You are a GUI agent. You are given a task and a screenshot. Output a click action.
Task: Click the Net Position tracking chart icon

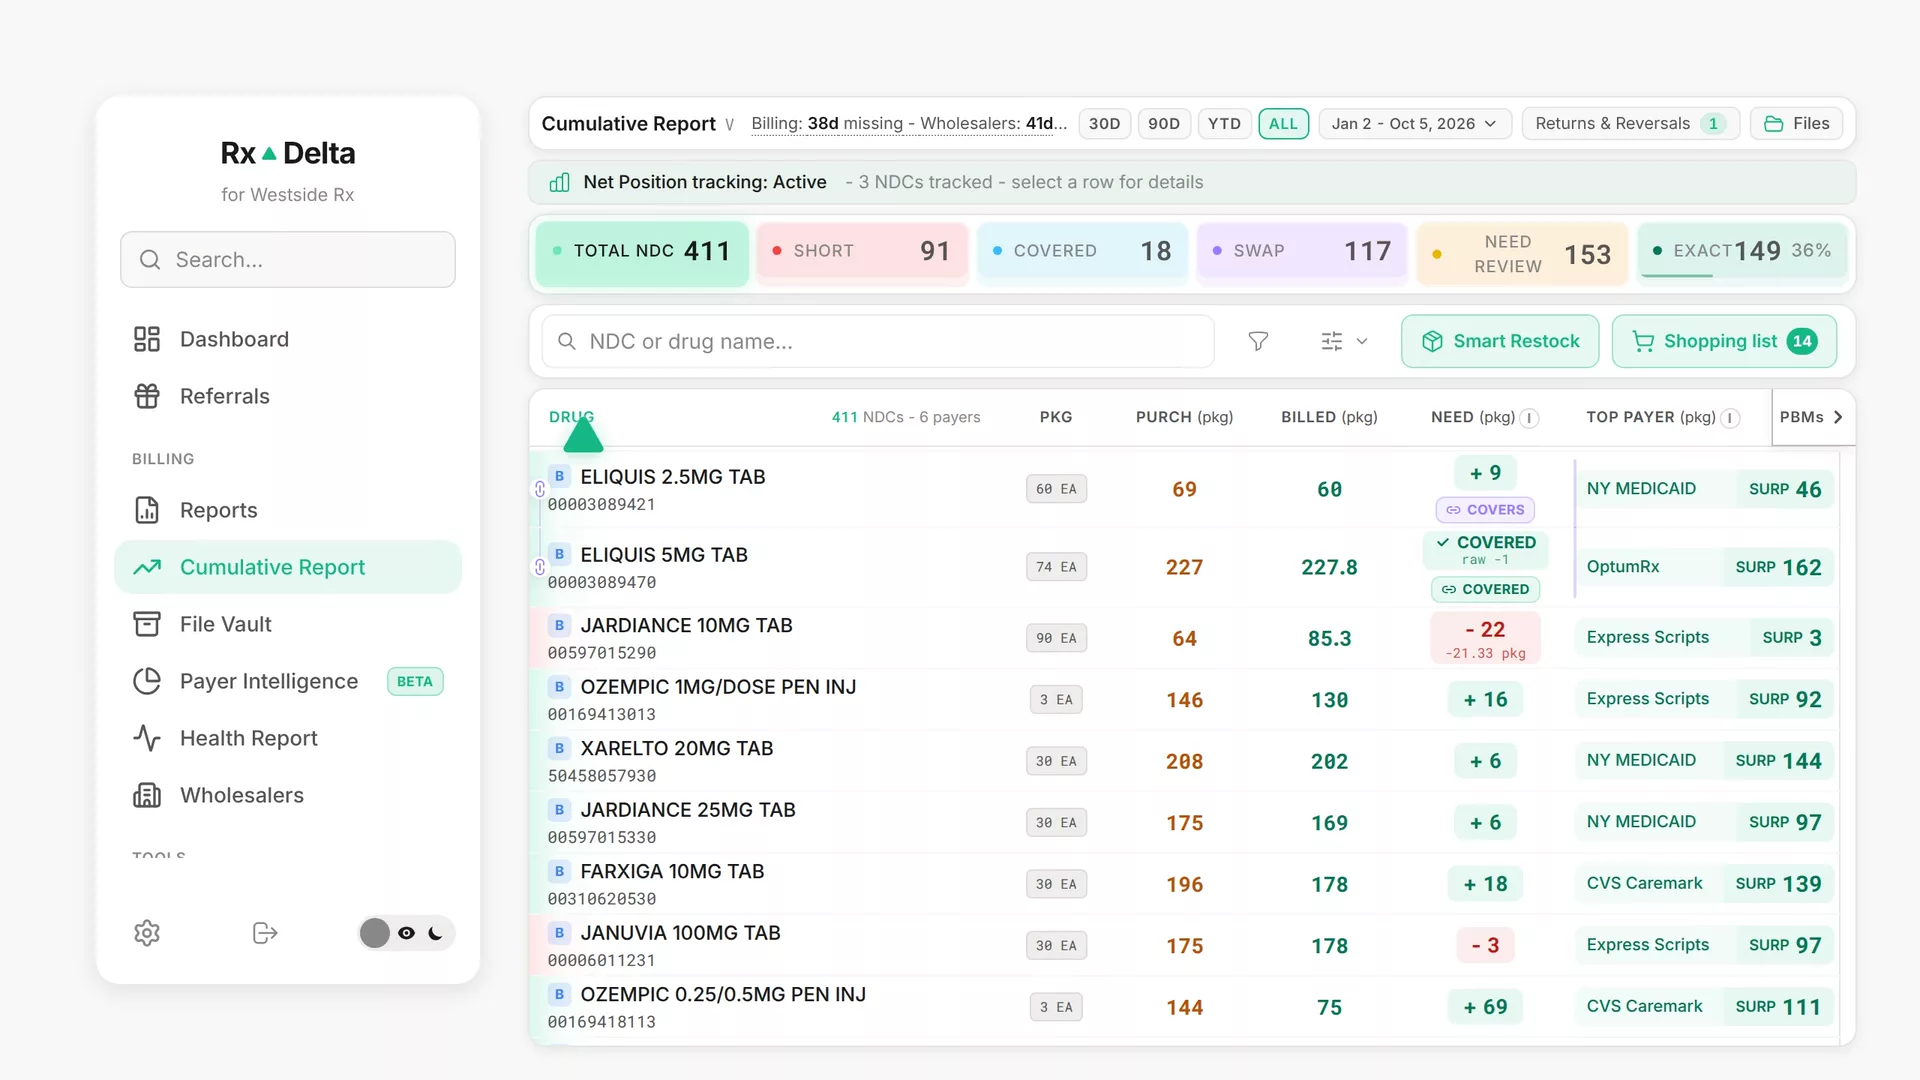click(x=560, y=182)
